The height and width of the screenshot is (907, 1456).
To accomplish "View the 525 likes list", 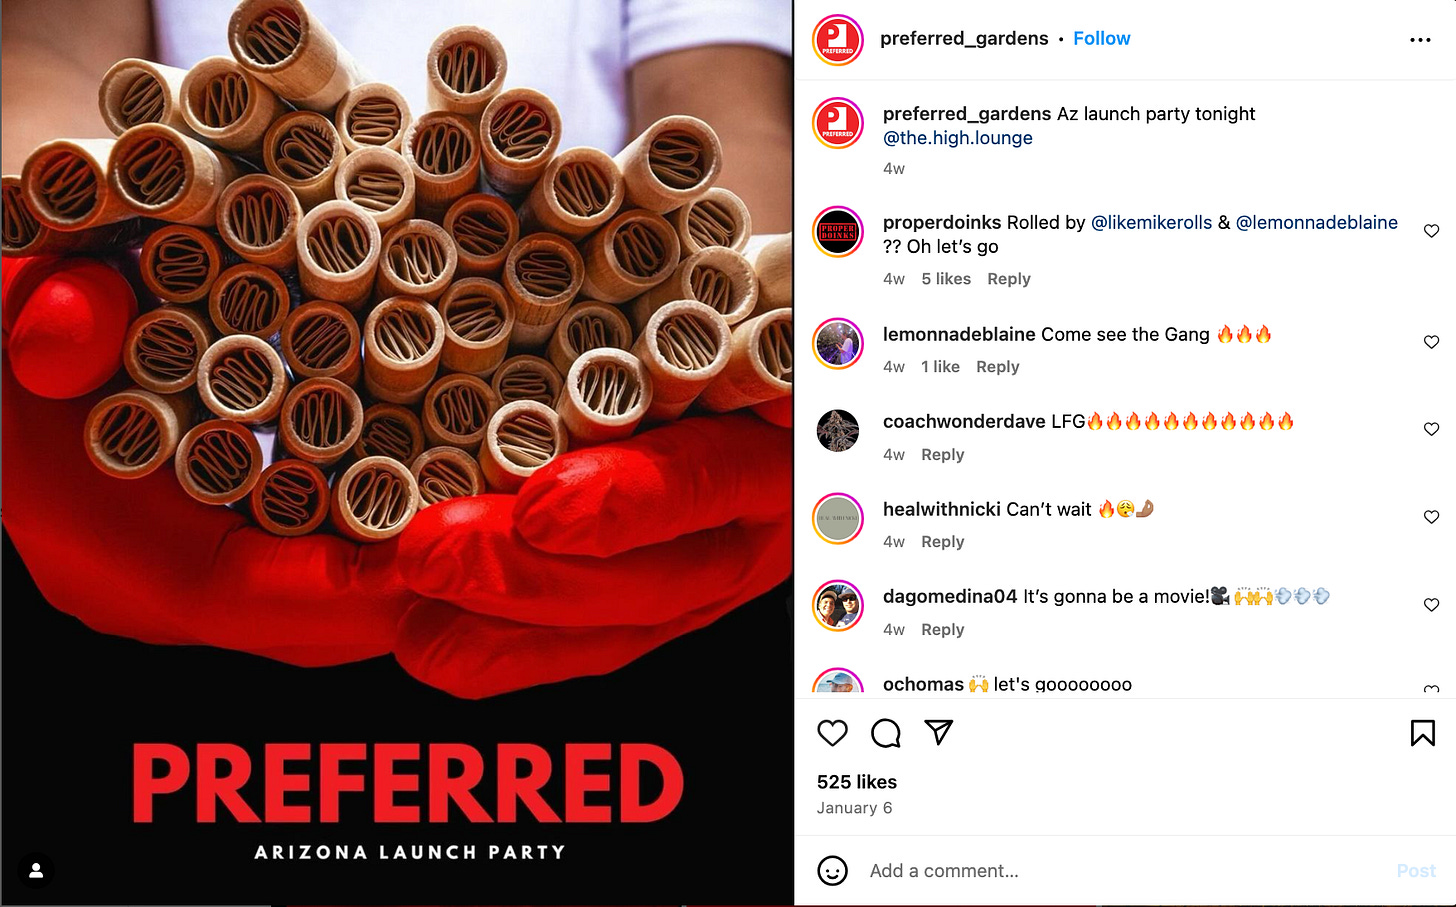I will pos(857,782).
